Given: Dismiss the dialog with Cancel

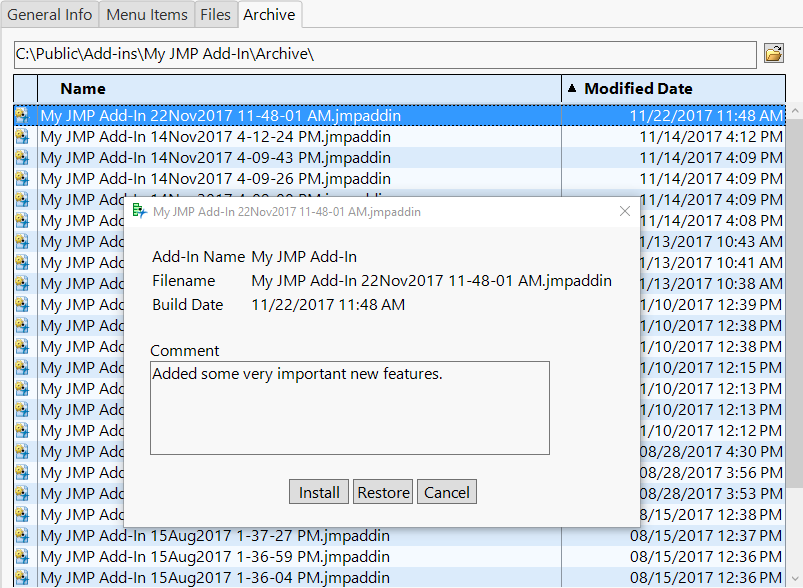Looking at the screenshot, I should point(446,491).
